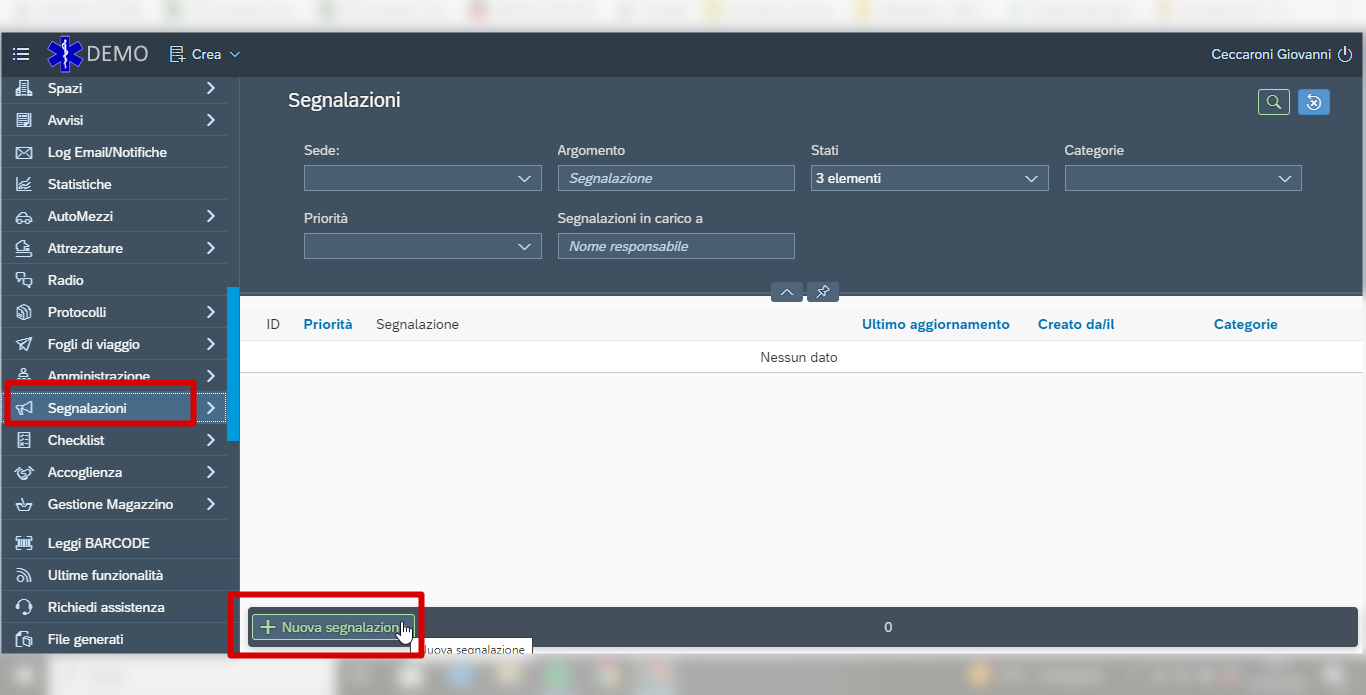Image resolution: width=1366 pixels, height=695 pixels.
Task: Click the green search magnifier icon
Action: [1273, 102]
